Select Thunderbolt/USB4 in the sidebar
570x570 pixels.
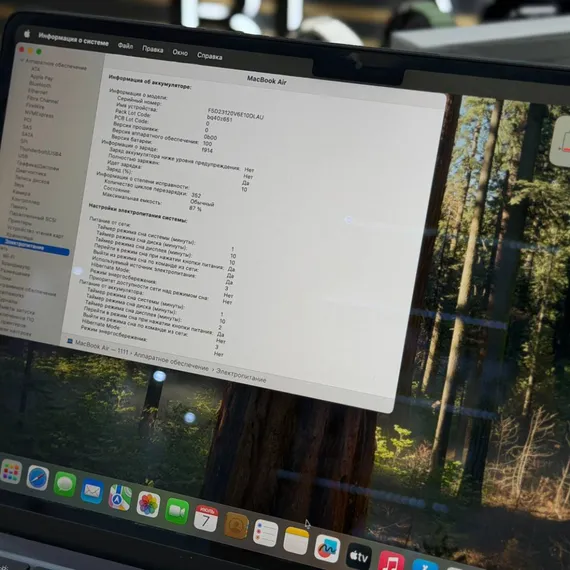41,151
